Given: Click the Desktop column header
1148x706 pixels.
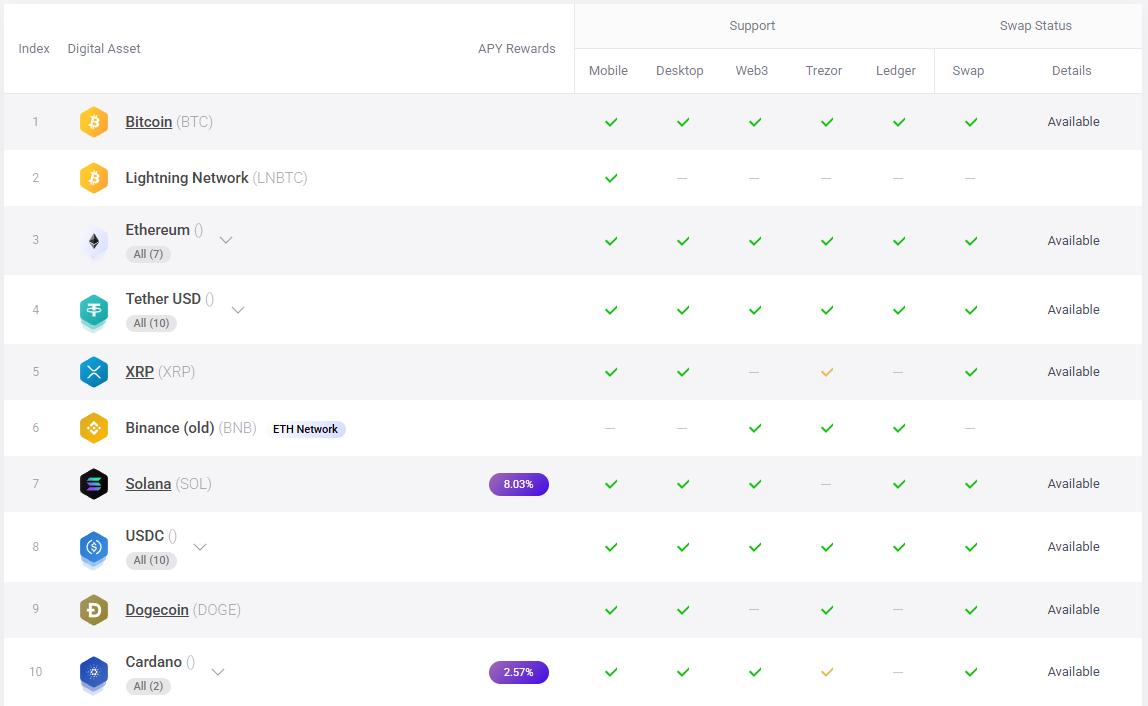Looking at the screenshot, I should click(x=679, y=70).
